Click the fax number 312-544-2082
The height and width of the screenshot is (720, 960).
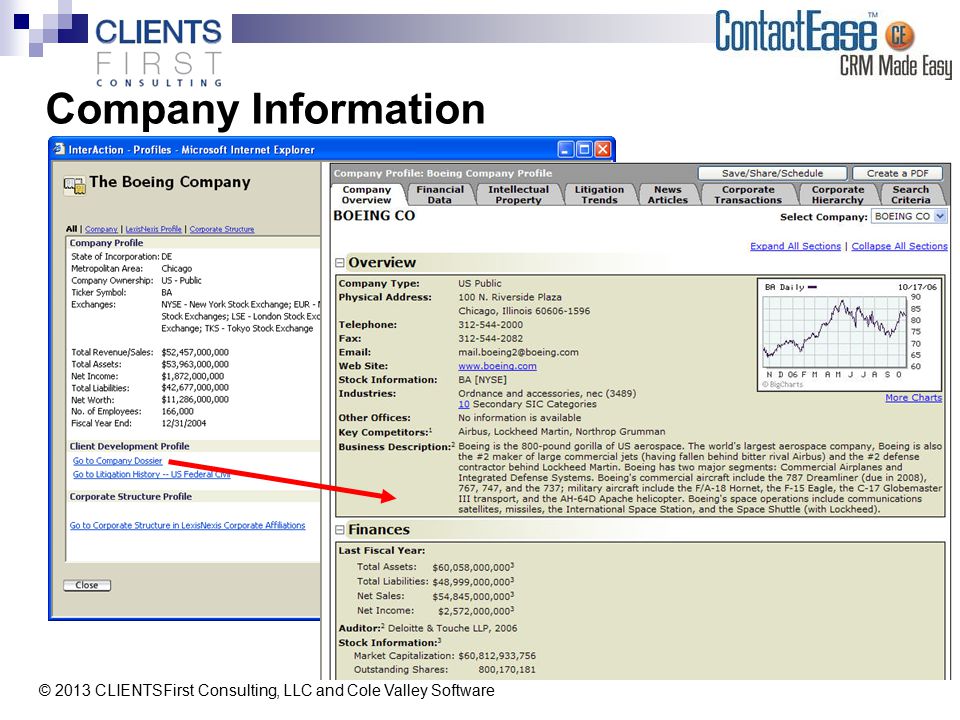point(490,339)
